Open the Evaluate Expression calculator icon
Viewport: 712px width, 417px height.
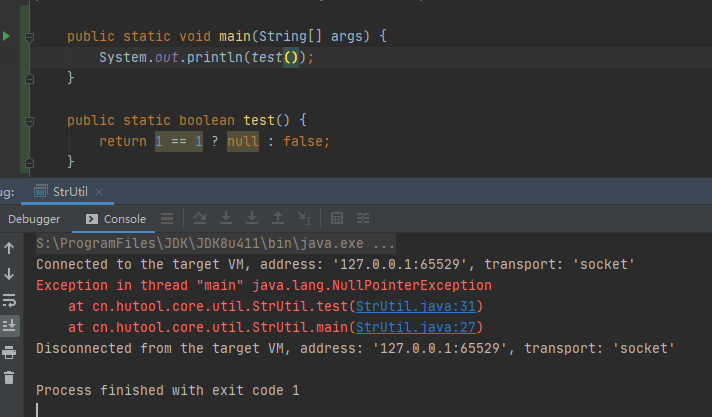click(337, 219)
